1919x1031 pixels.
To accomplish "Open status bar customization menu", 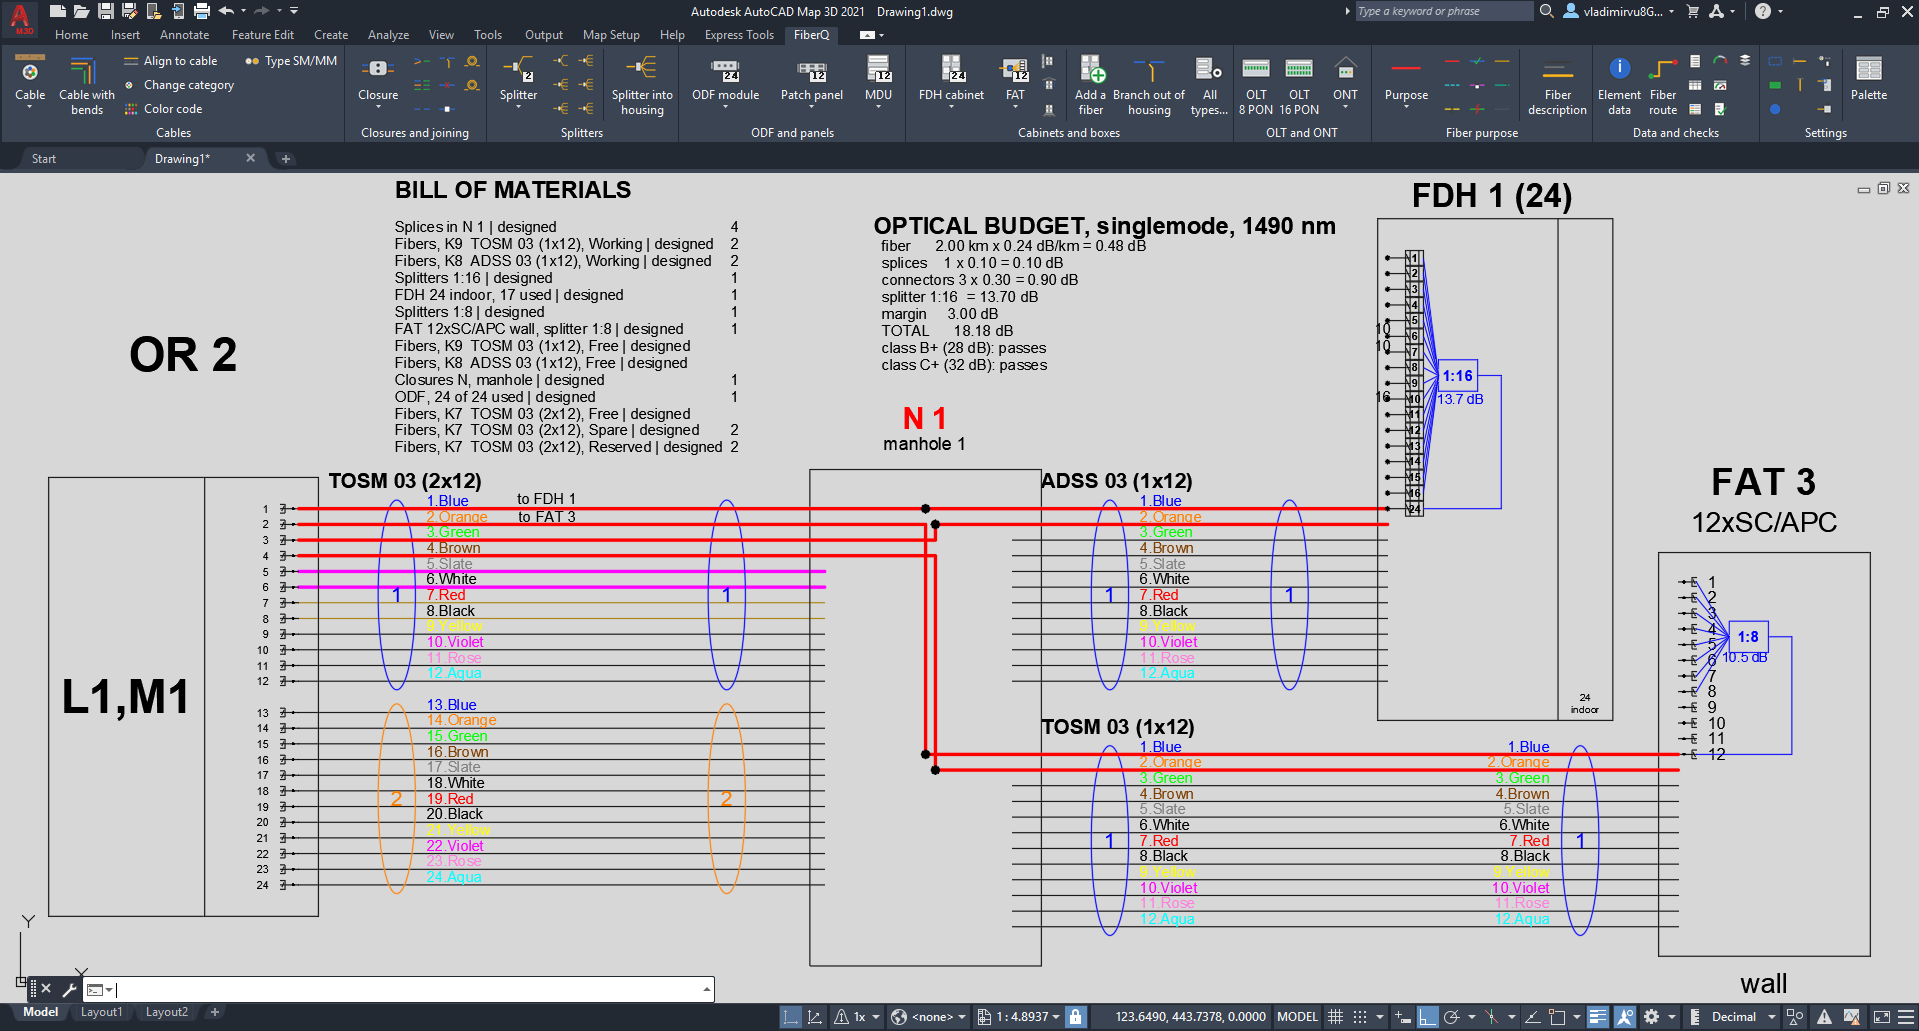I will [1905, 1017].
